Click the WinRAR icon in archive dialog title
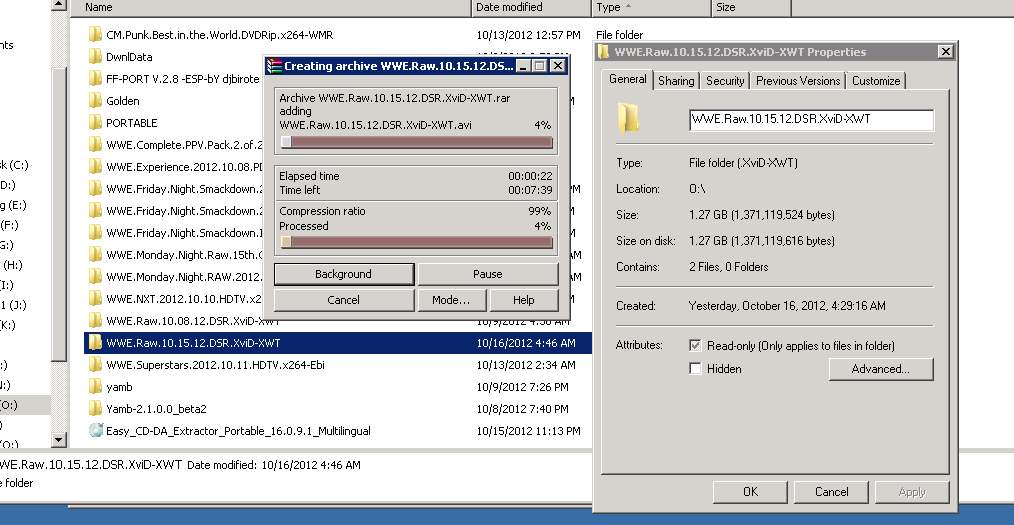 (x=274, y=65)
